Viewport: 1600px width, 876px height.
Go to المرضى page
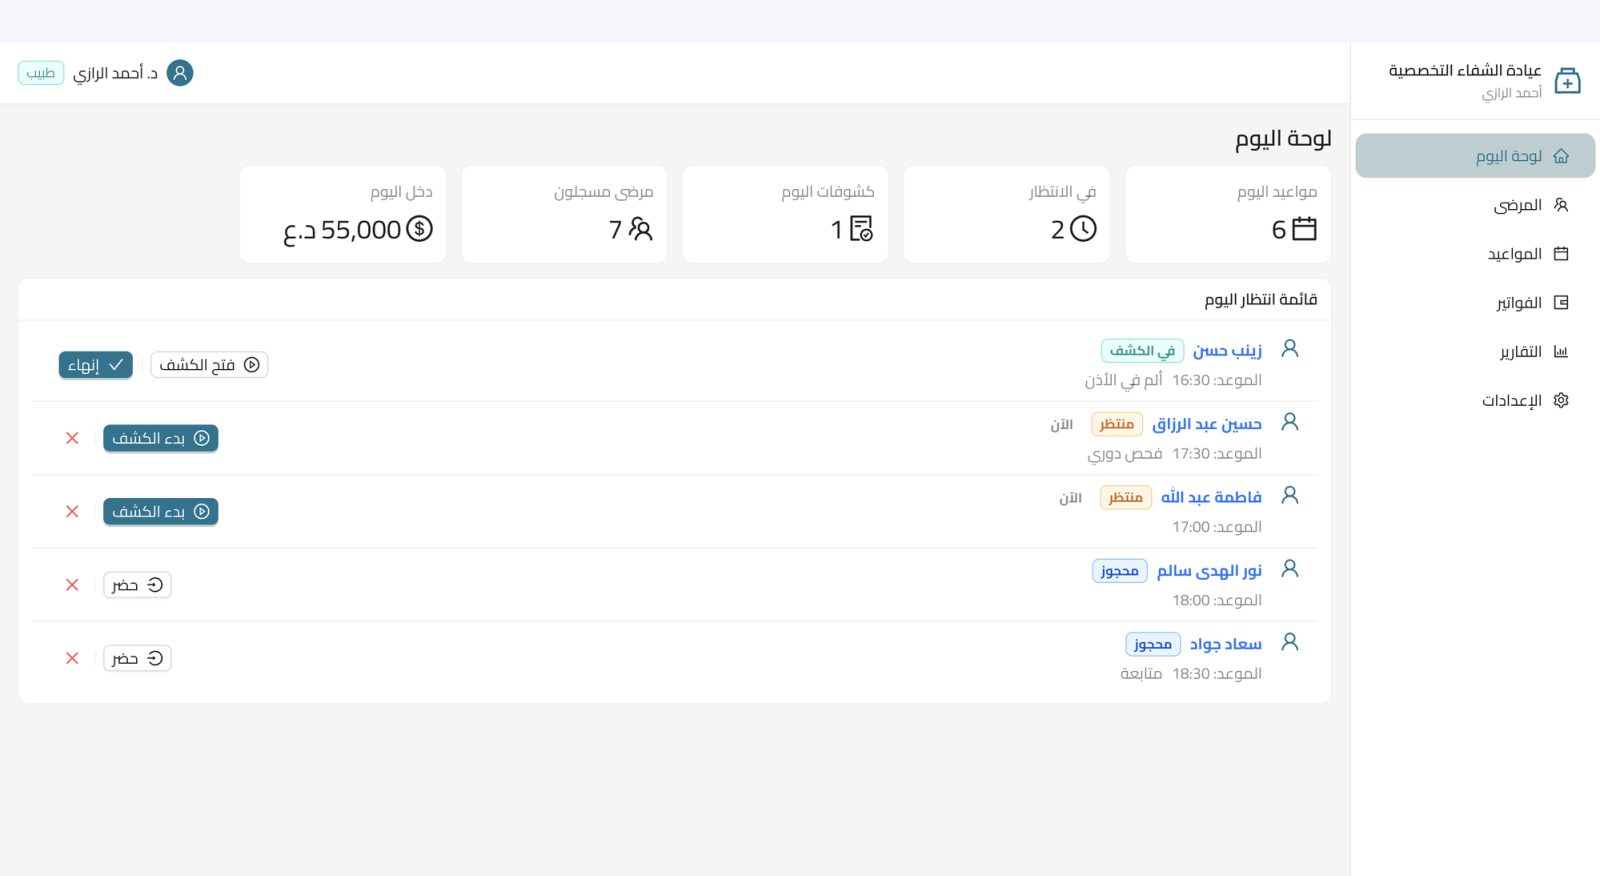click(x=1475, y=205)
